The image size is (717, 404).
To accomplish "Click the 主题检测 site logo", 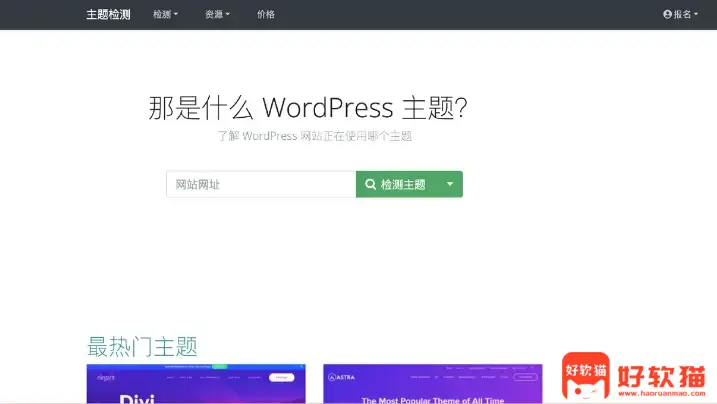I will pyautogui.click(x=108, y=15).
